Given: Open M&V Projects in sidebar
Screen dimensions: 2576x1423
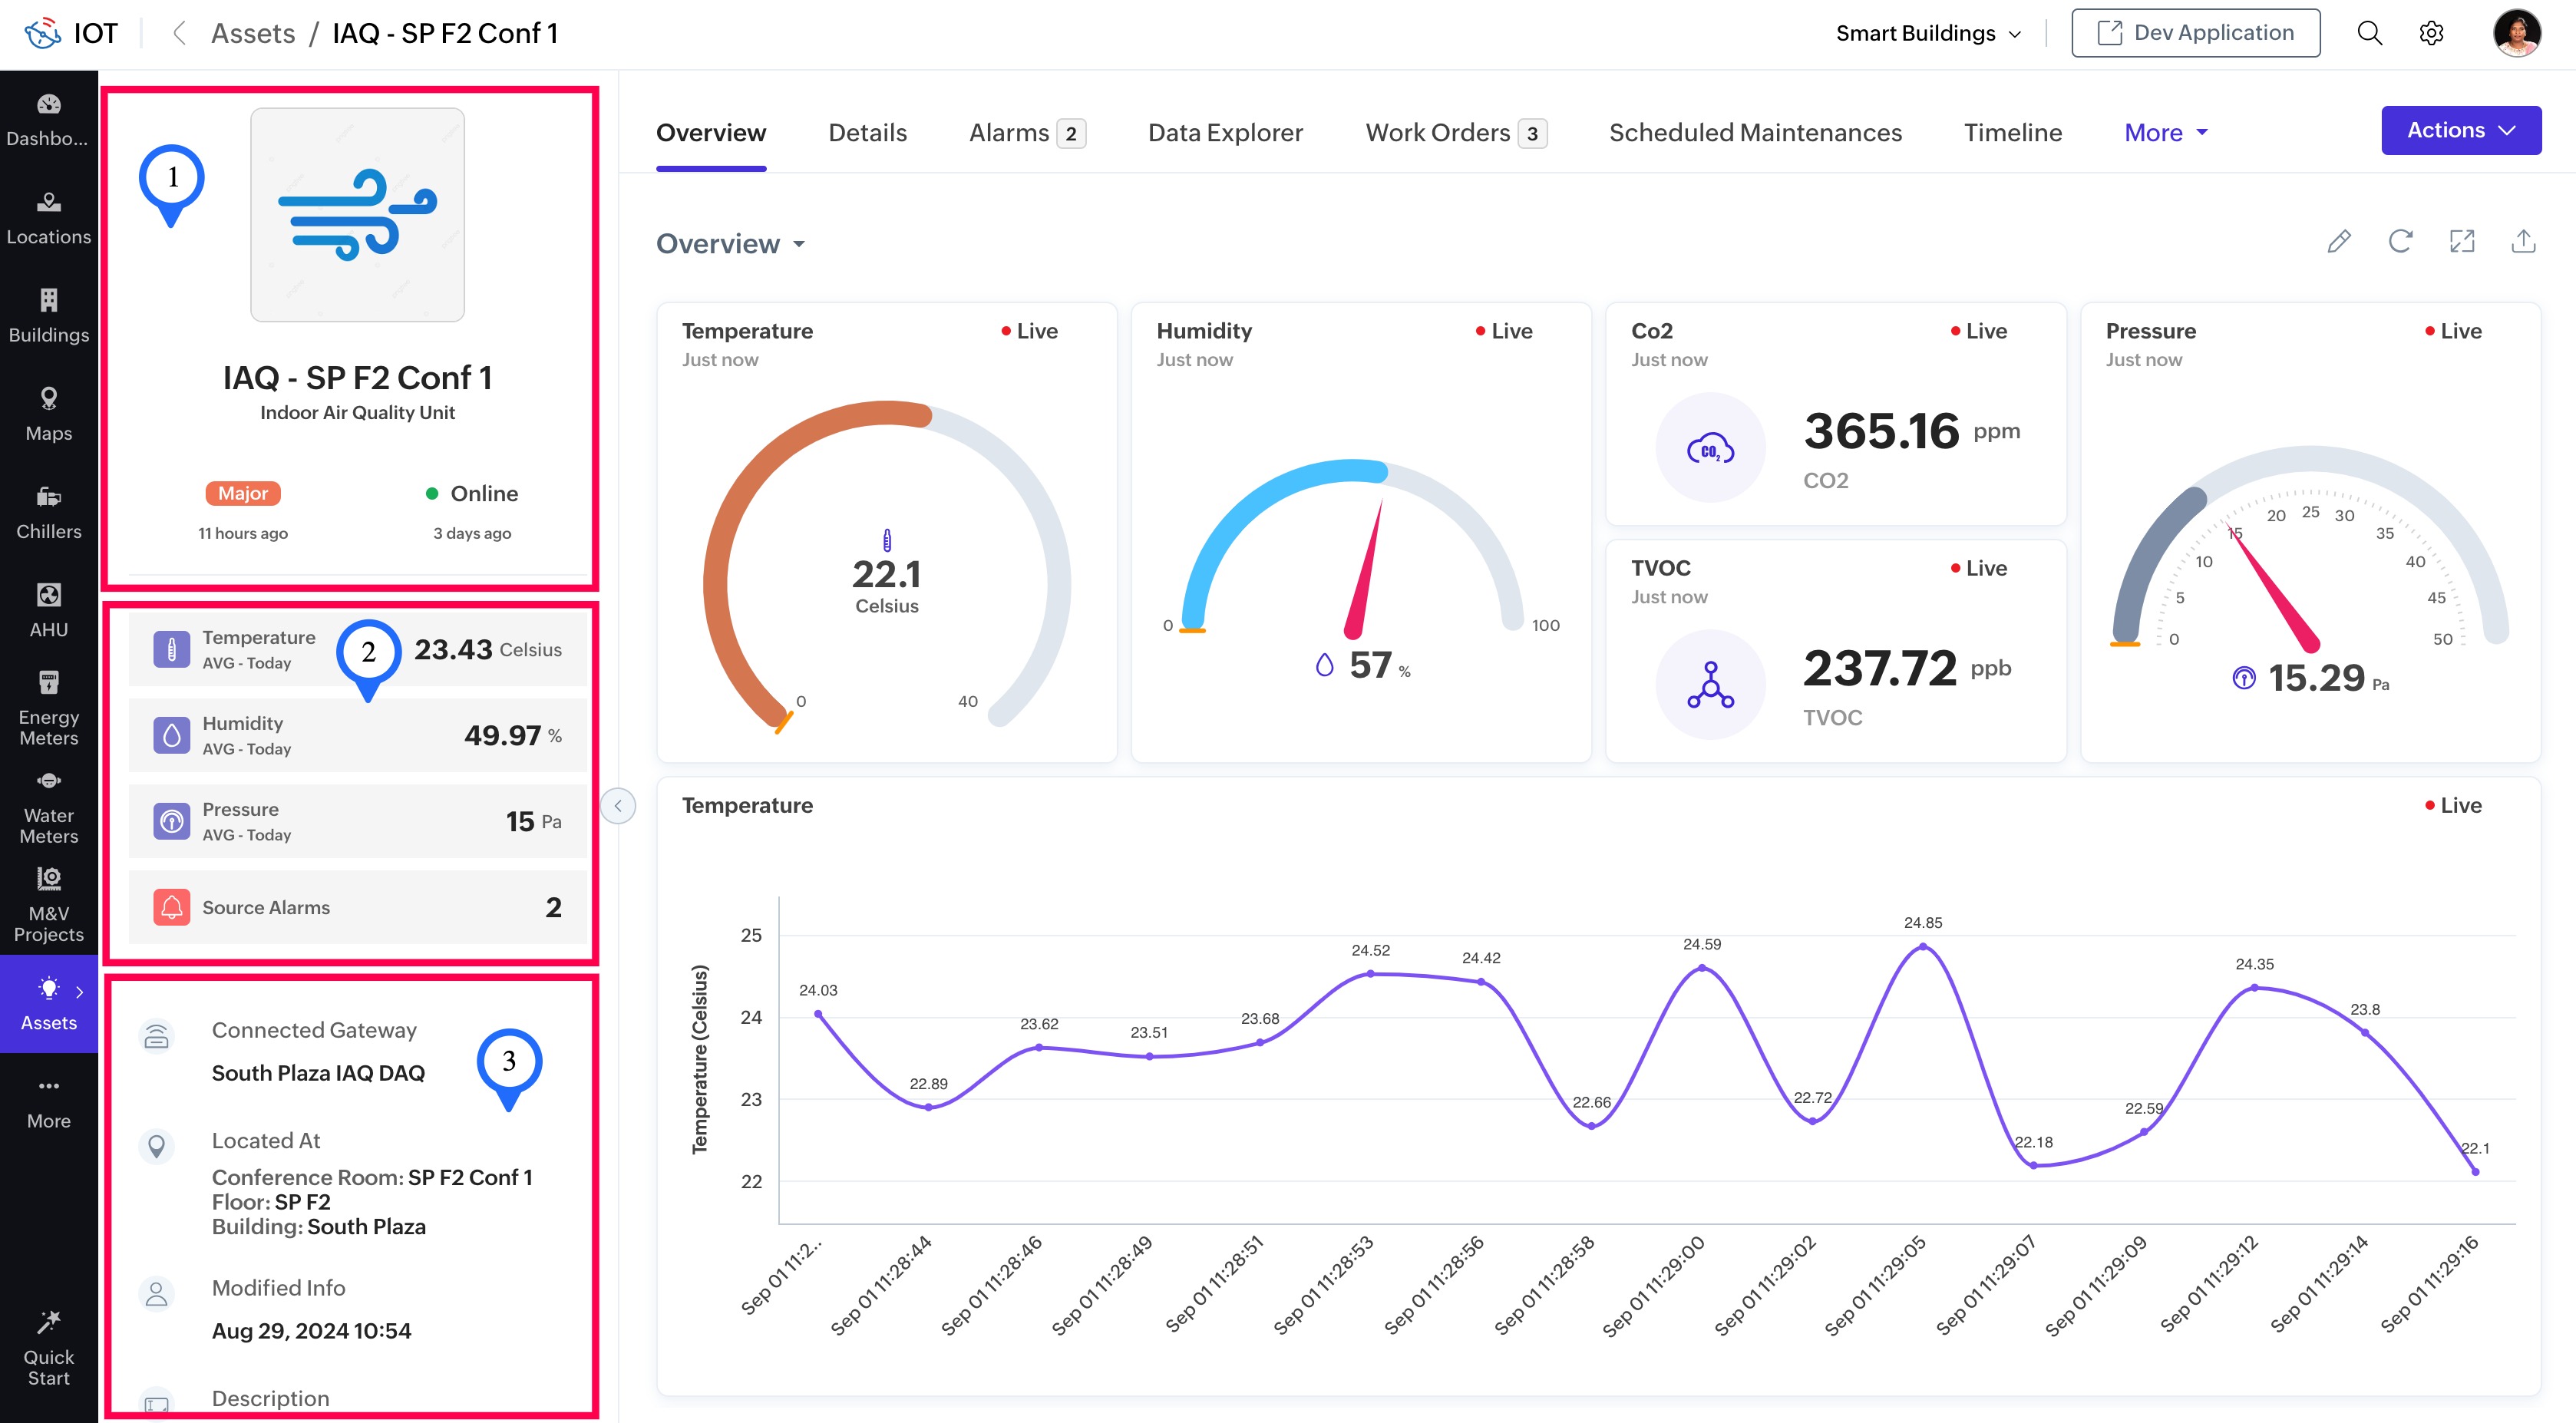Looking at the screenshot, I should click(48, 905).
